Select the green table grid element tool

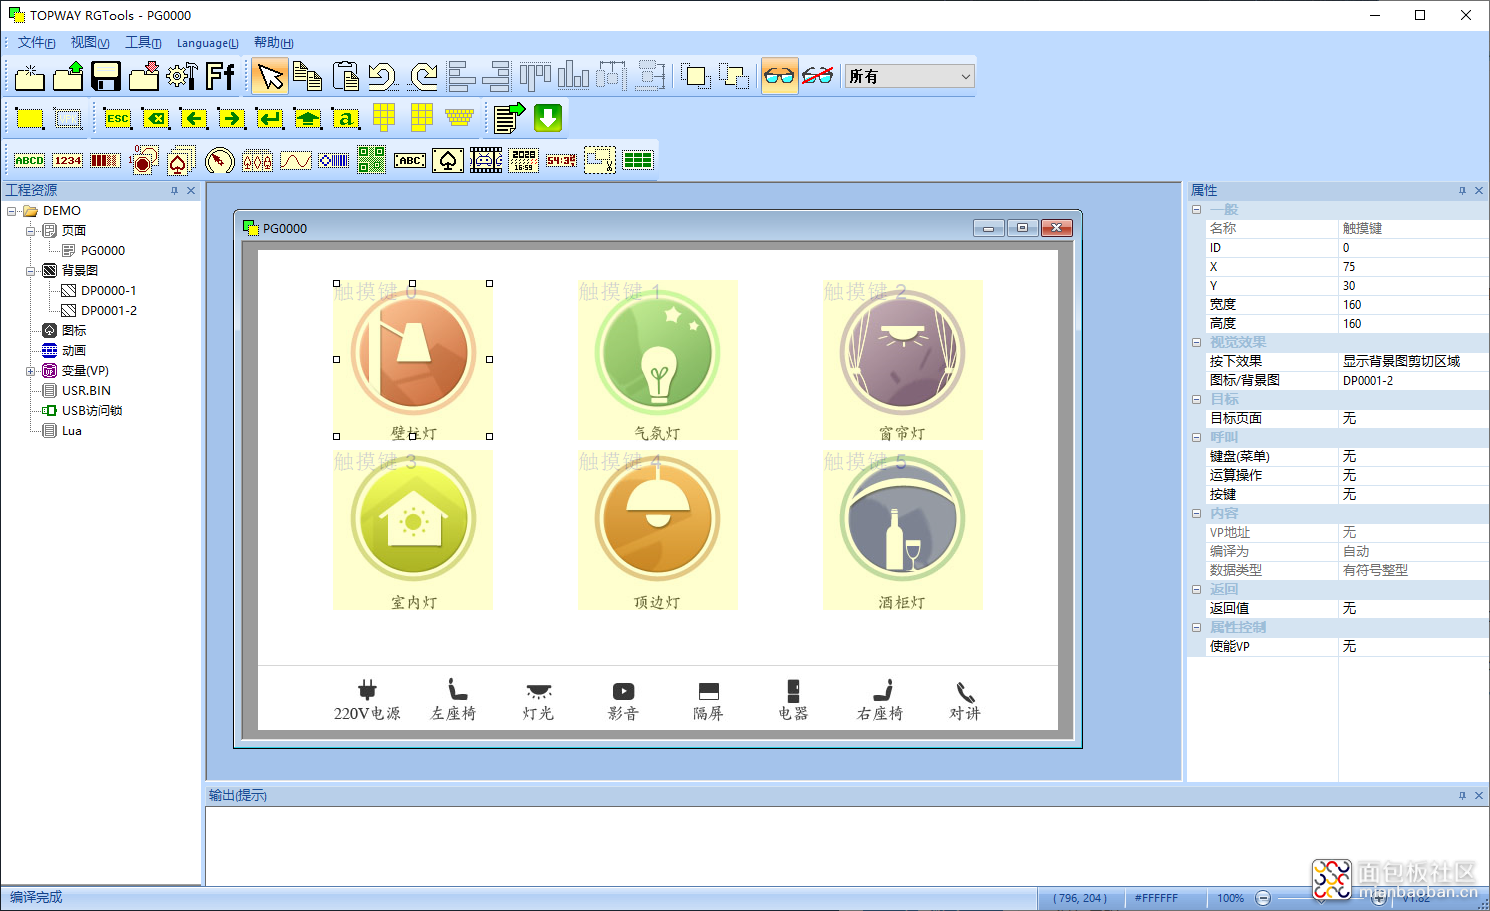click(x=638, y=160)
